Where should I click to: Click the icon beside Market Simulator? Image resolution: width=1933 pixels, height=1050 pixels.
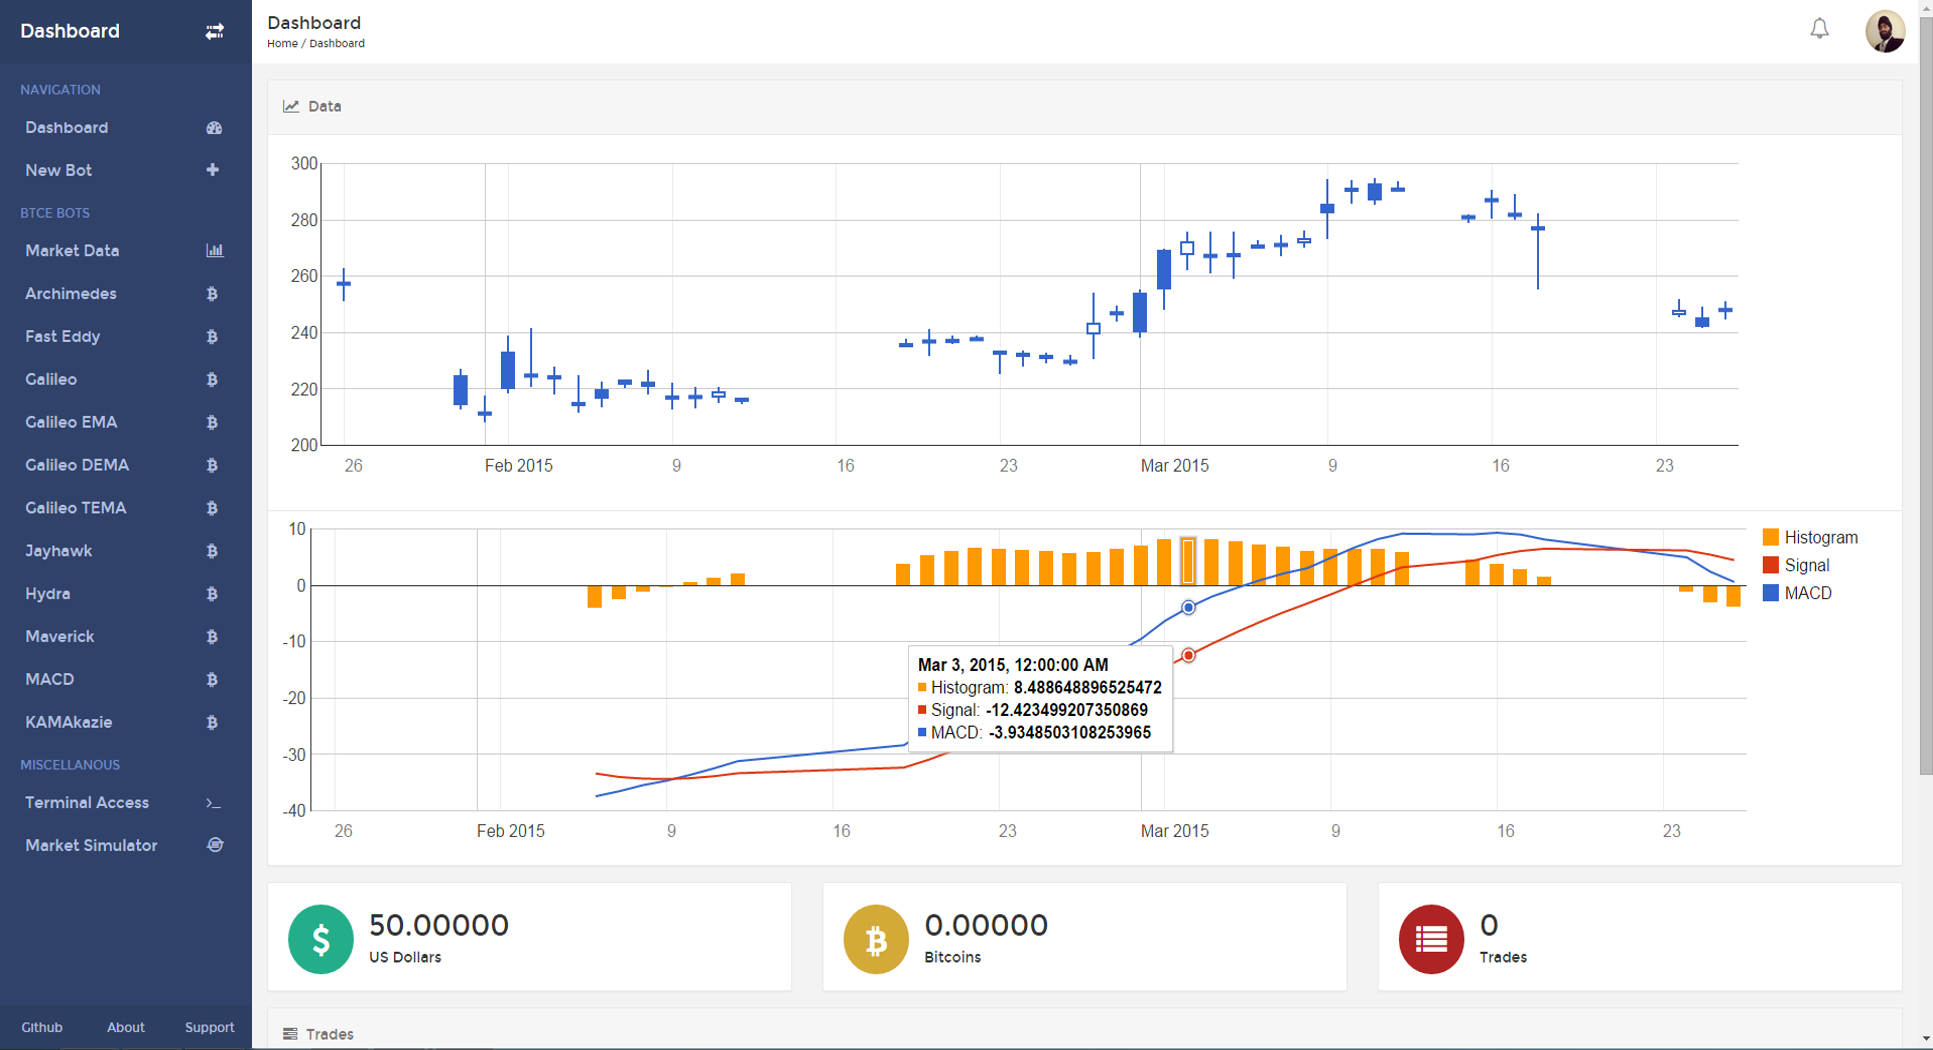pos(215,845)
